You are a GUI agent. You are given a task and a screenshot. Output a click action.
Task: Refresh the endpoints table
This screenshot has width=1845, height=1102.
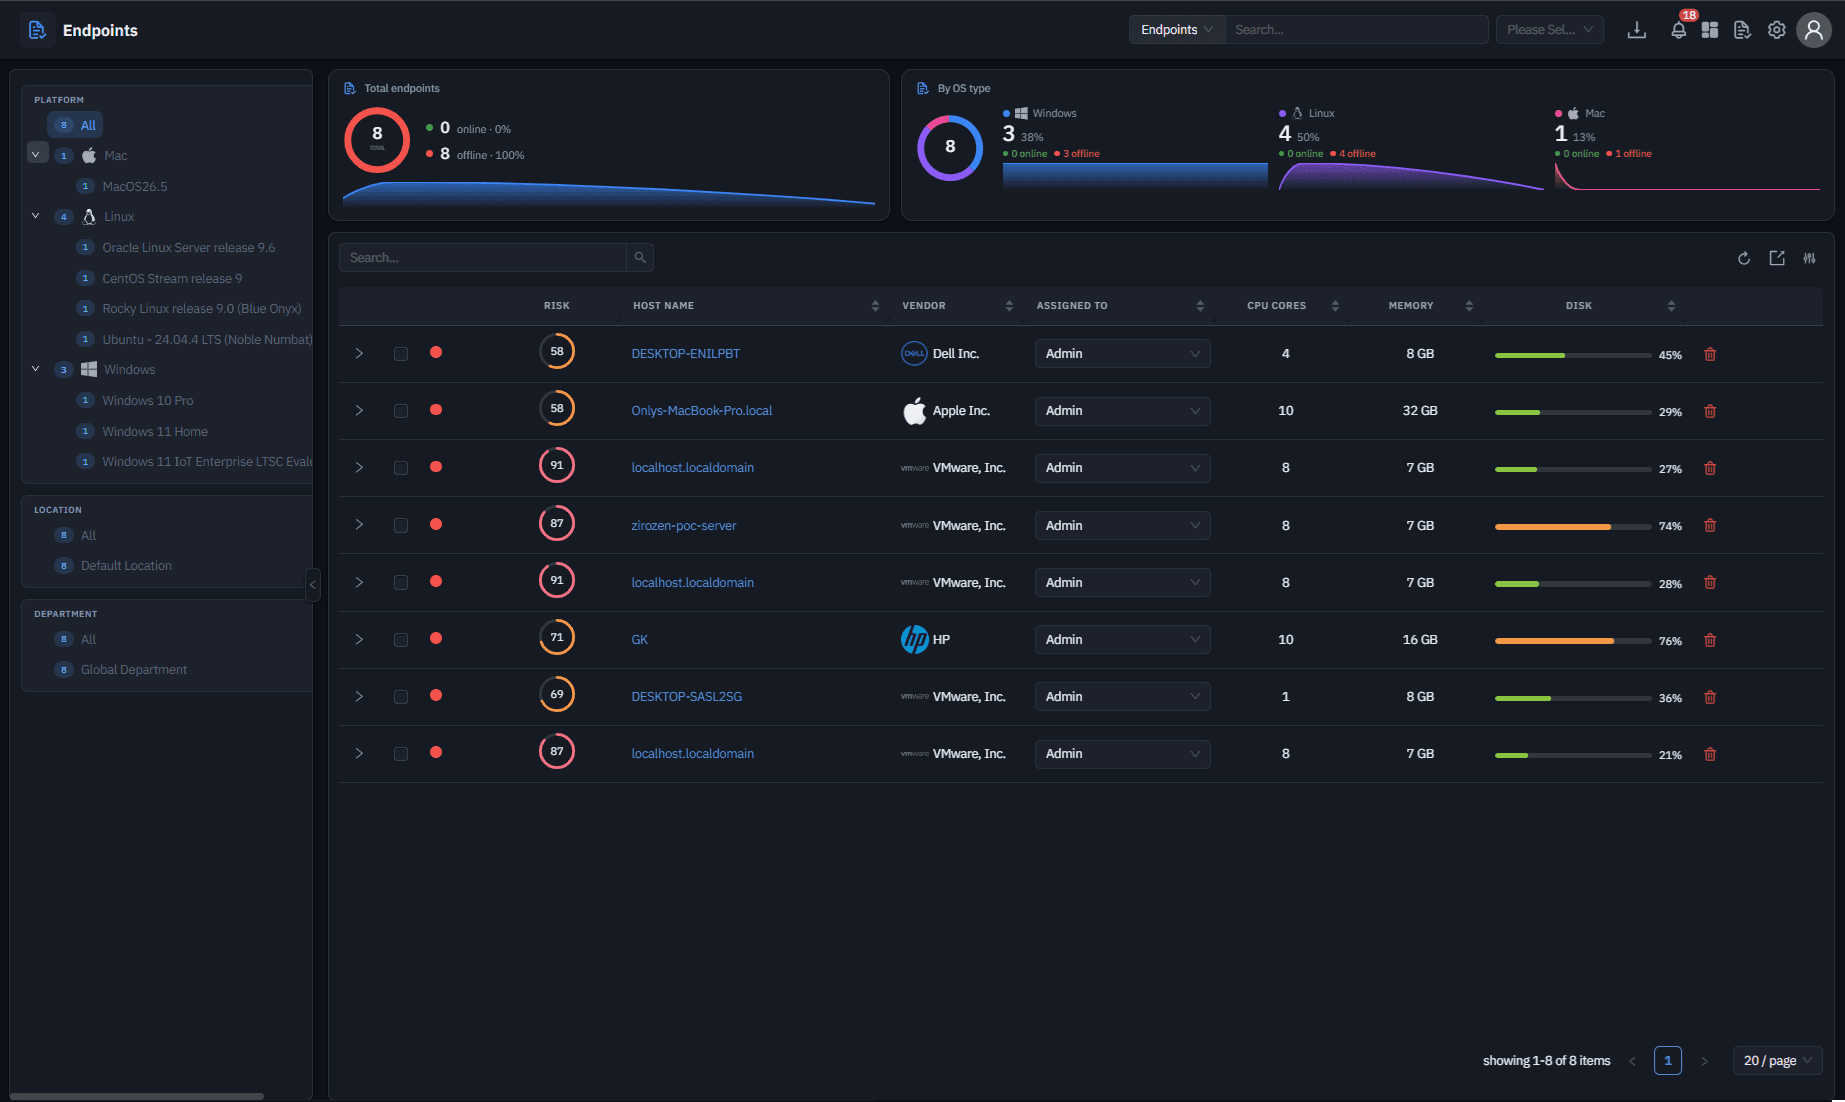tap(1744, 258)
